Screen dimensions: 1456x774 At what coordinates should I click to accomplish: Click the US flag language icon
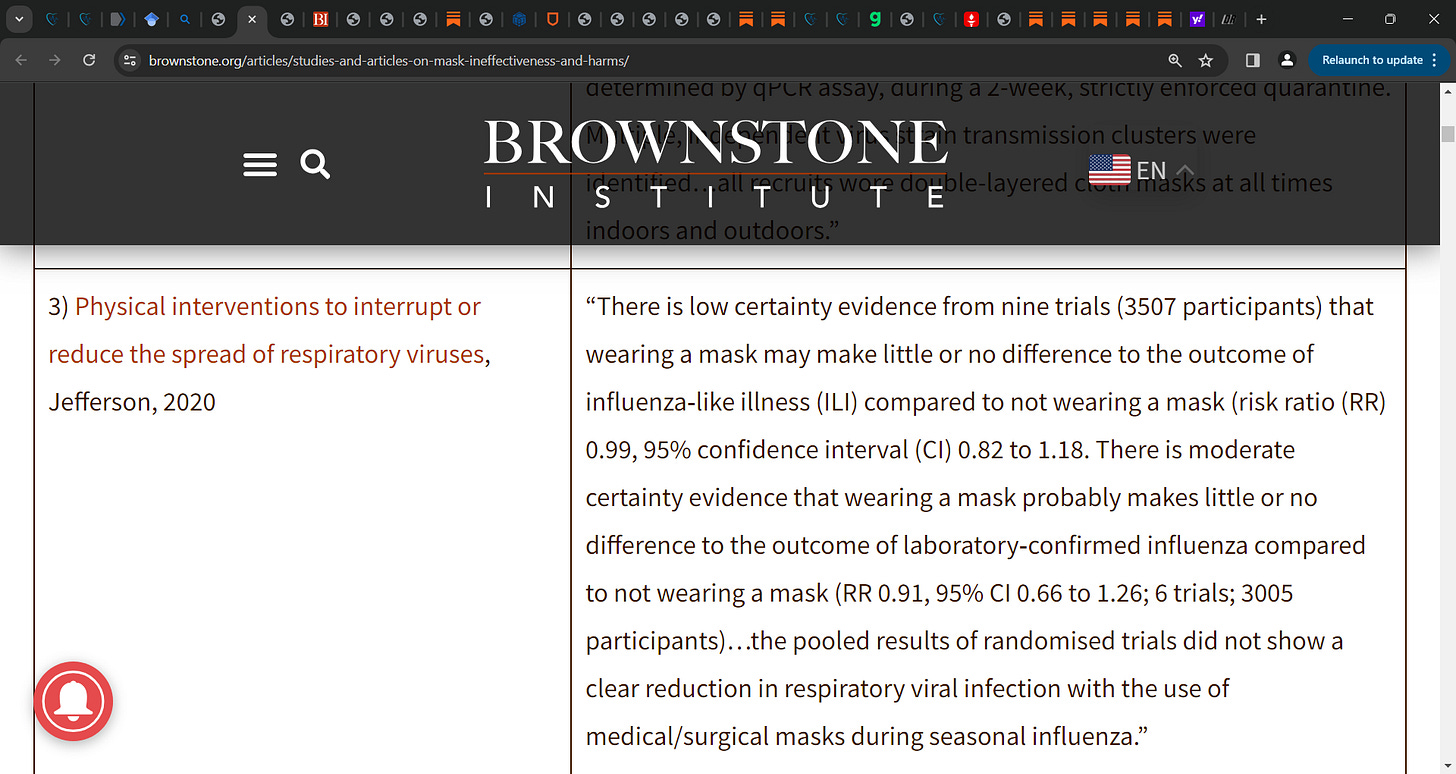pos(1109,170)
